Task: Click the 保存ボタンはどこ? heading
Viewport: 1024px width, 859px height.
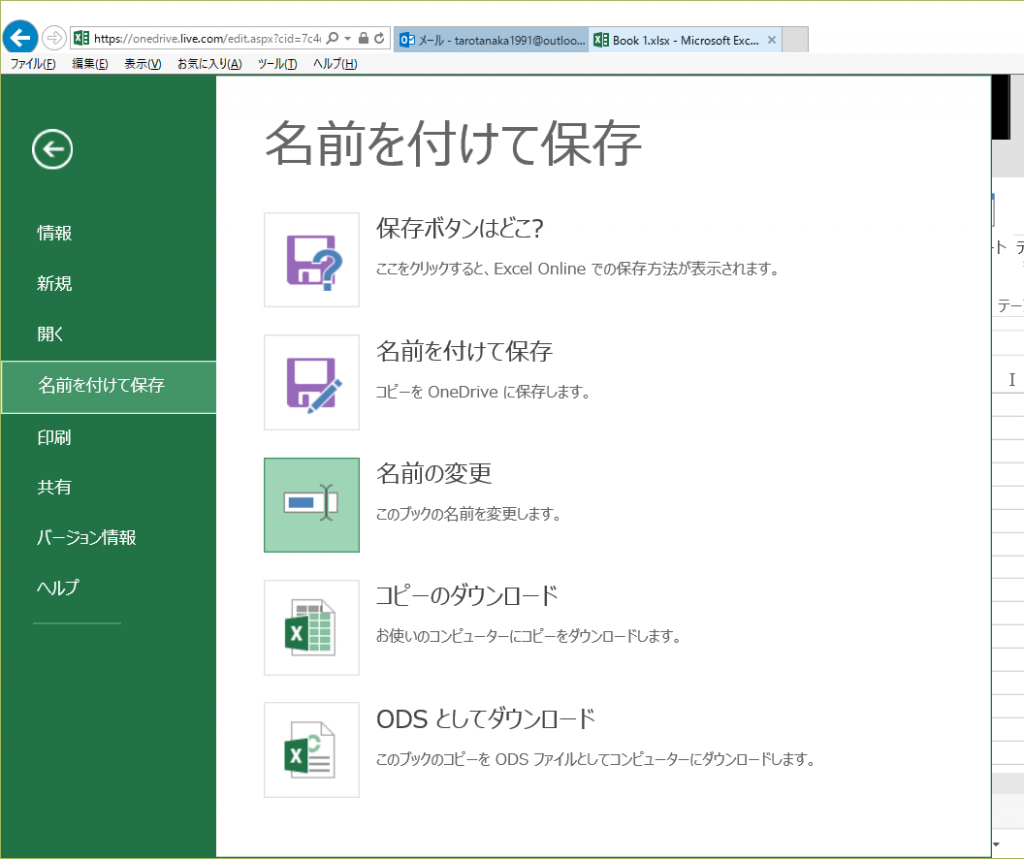Action: (460, 228)
